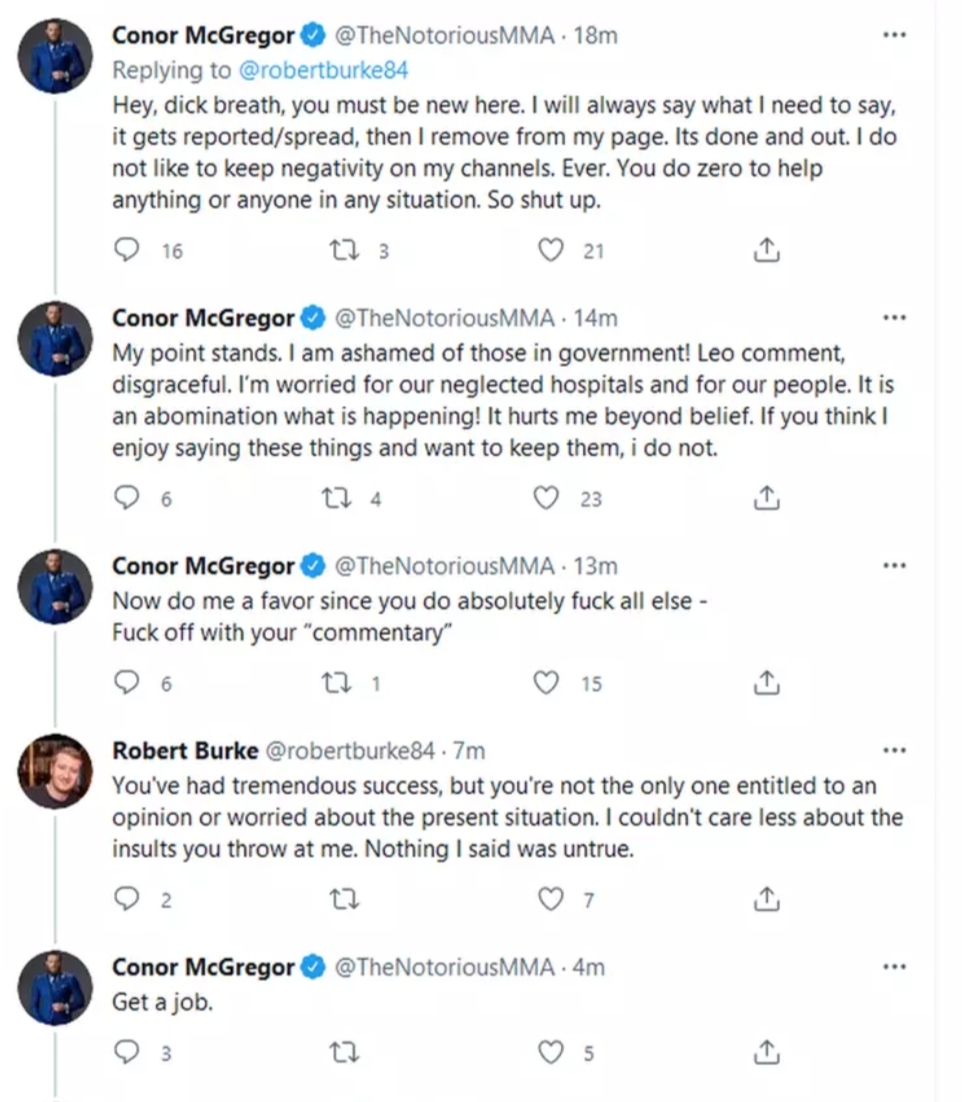Share Robert Burke's tweet
Image resolution: width=962 pixels, height=1102 pixels.
click(x=765, y=899)
